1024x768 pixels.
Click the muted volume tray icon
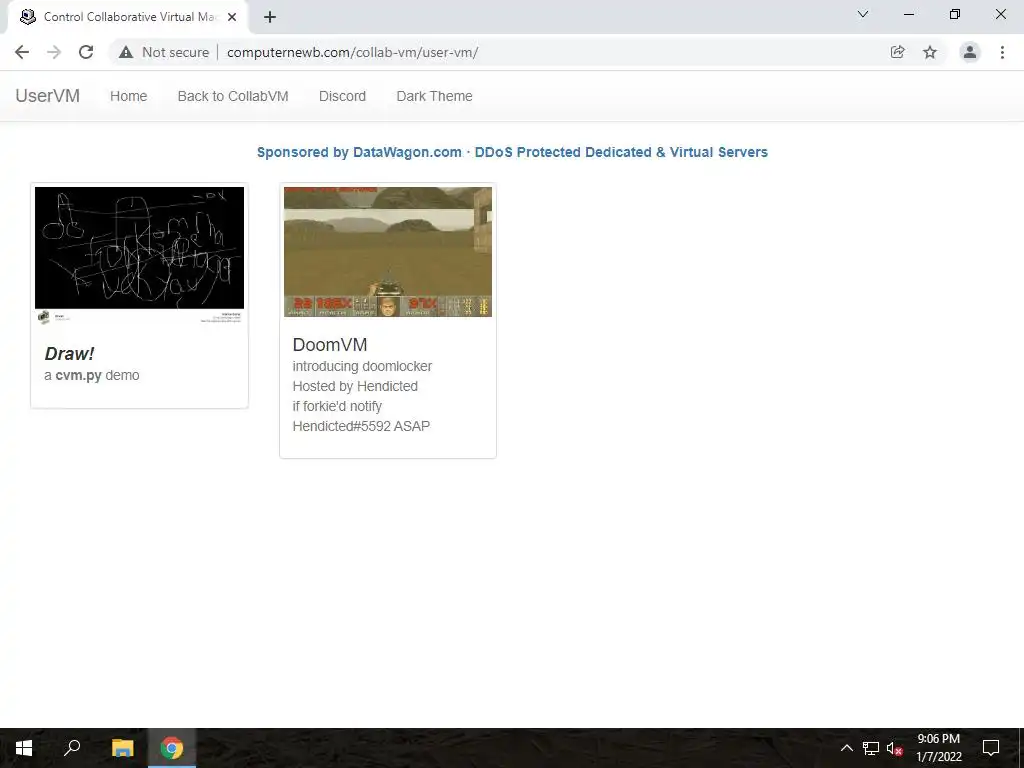(x=895, y=748)
